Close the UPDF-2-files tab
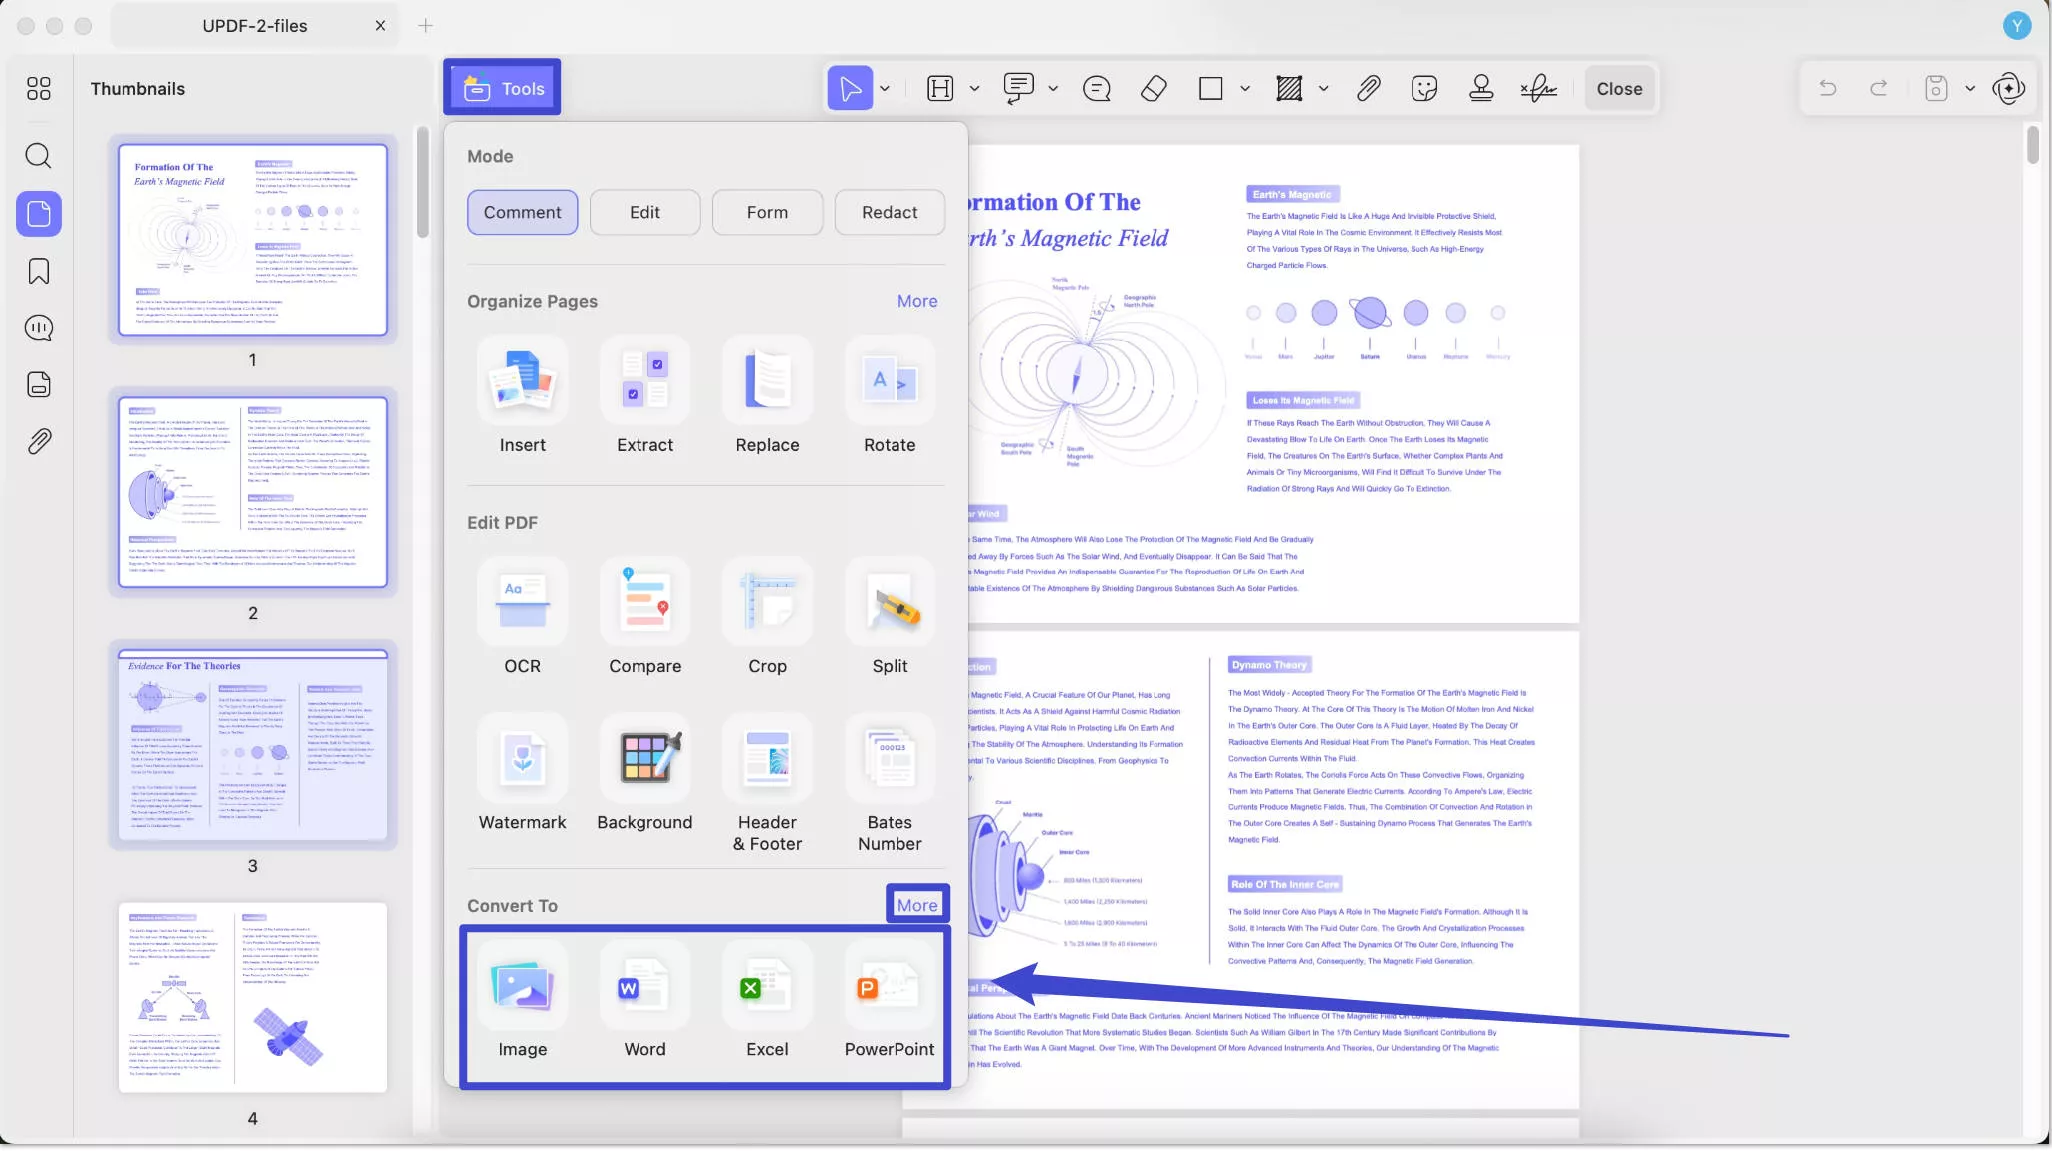Screen dimensions: 2052x1151 coord(380,26)
